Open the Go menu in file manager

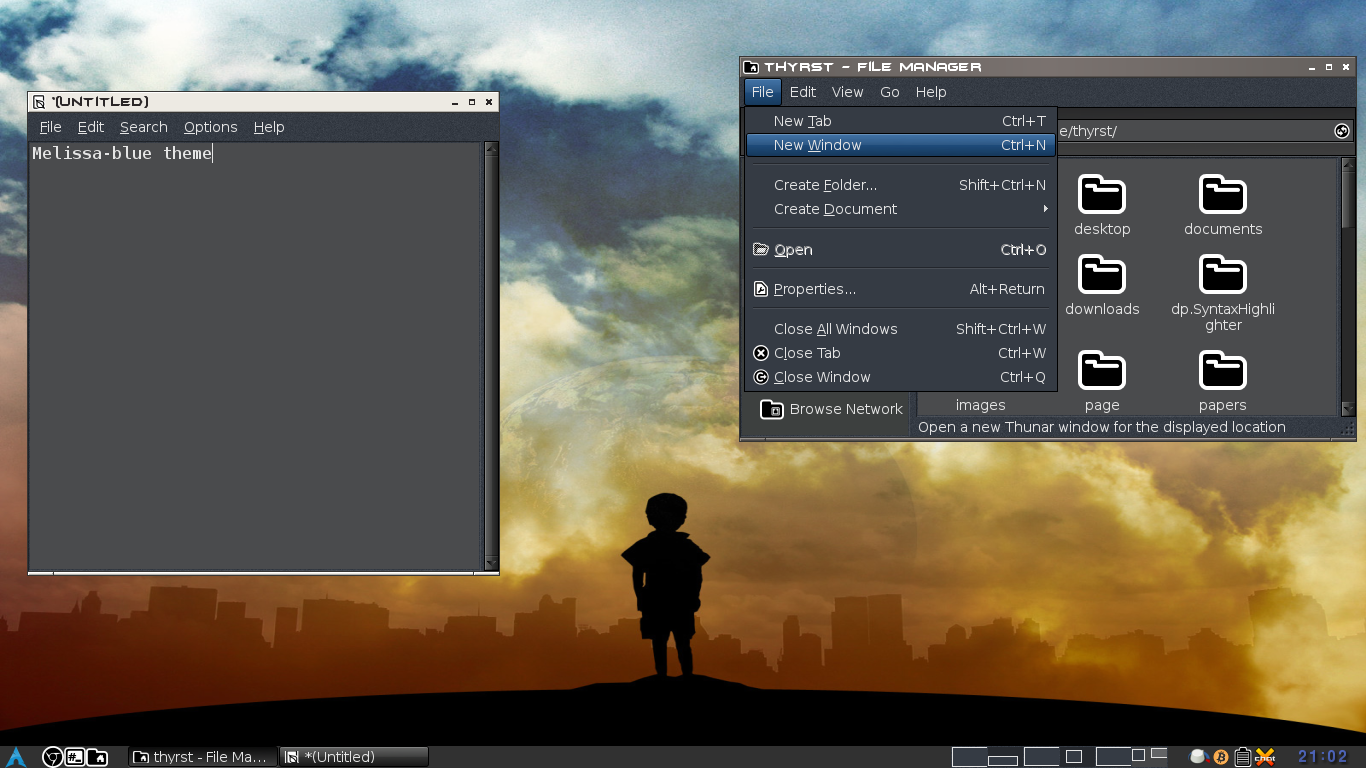click(x=890, y=92)
